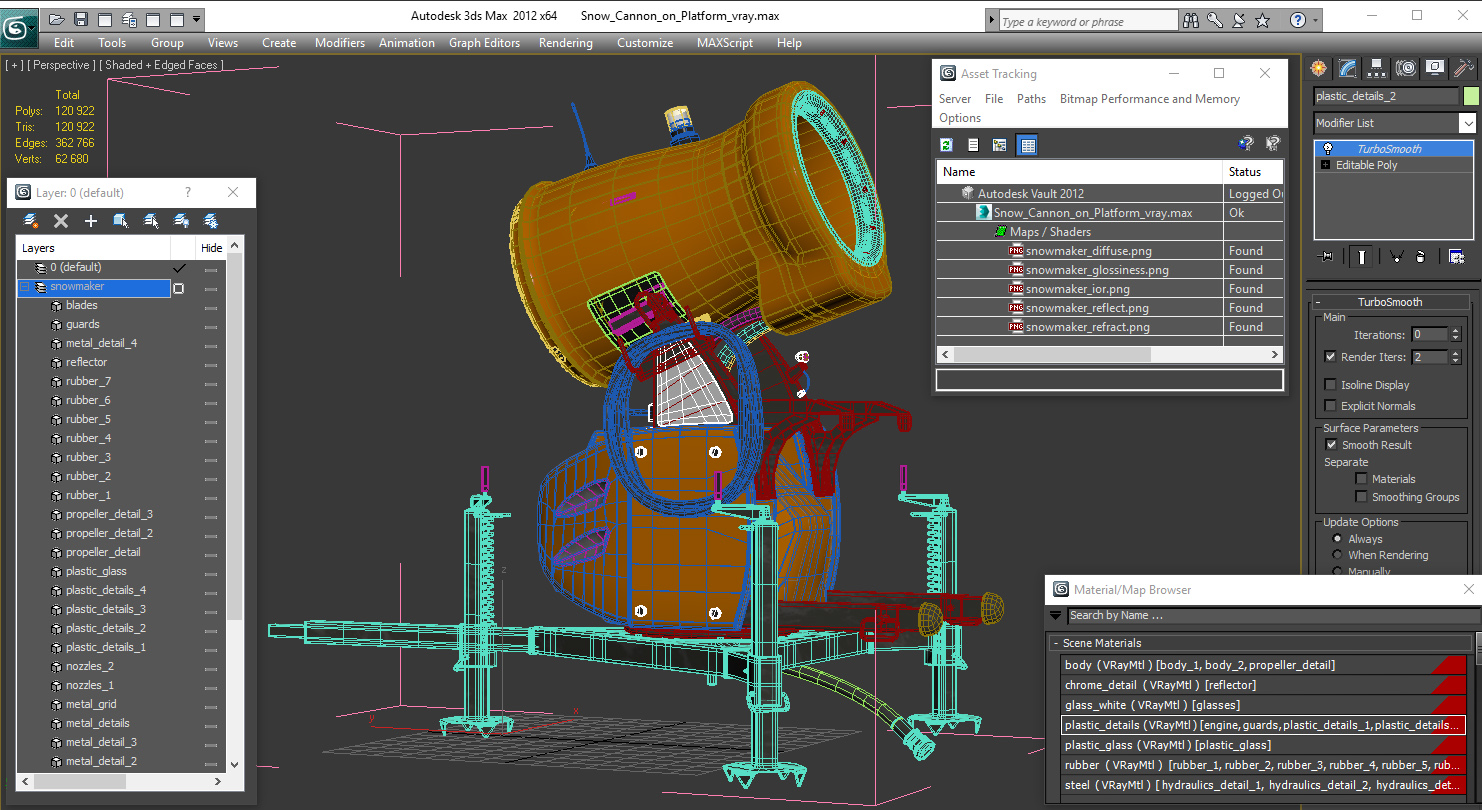The height and width of the screenshot is (810, 1482).
Task: Open Help icon dropdown arrow in title bar
Action: (x=1314, y=20)
